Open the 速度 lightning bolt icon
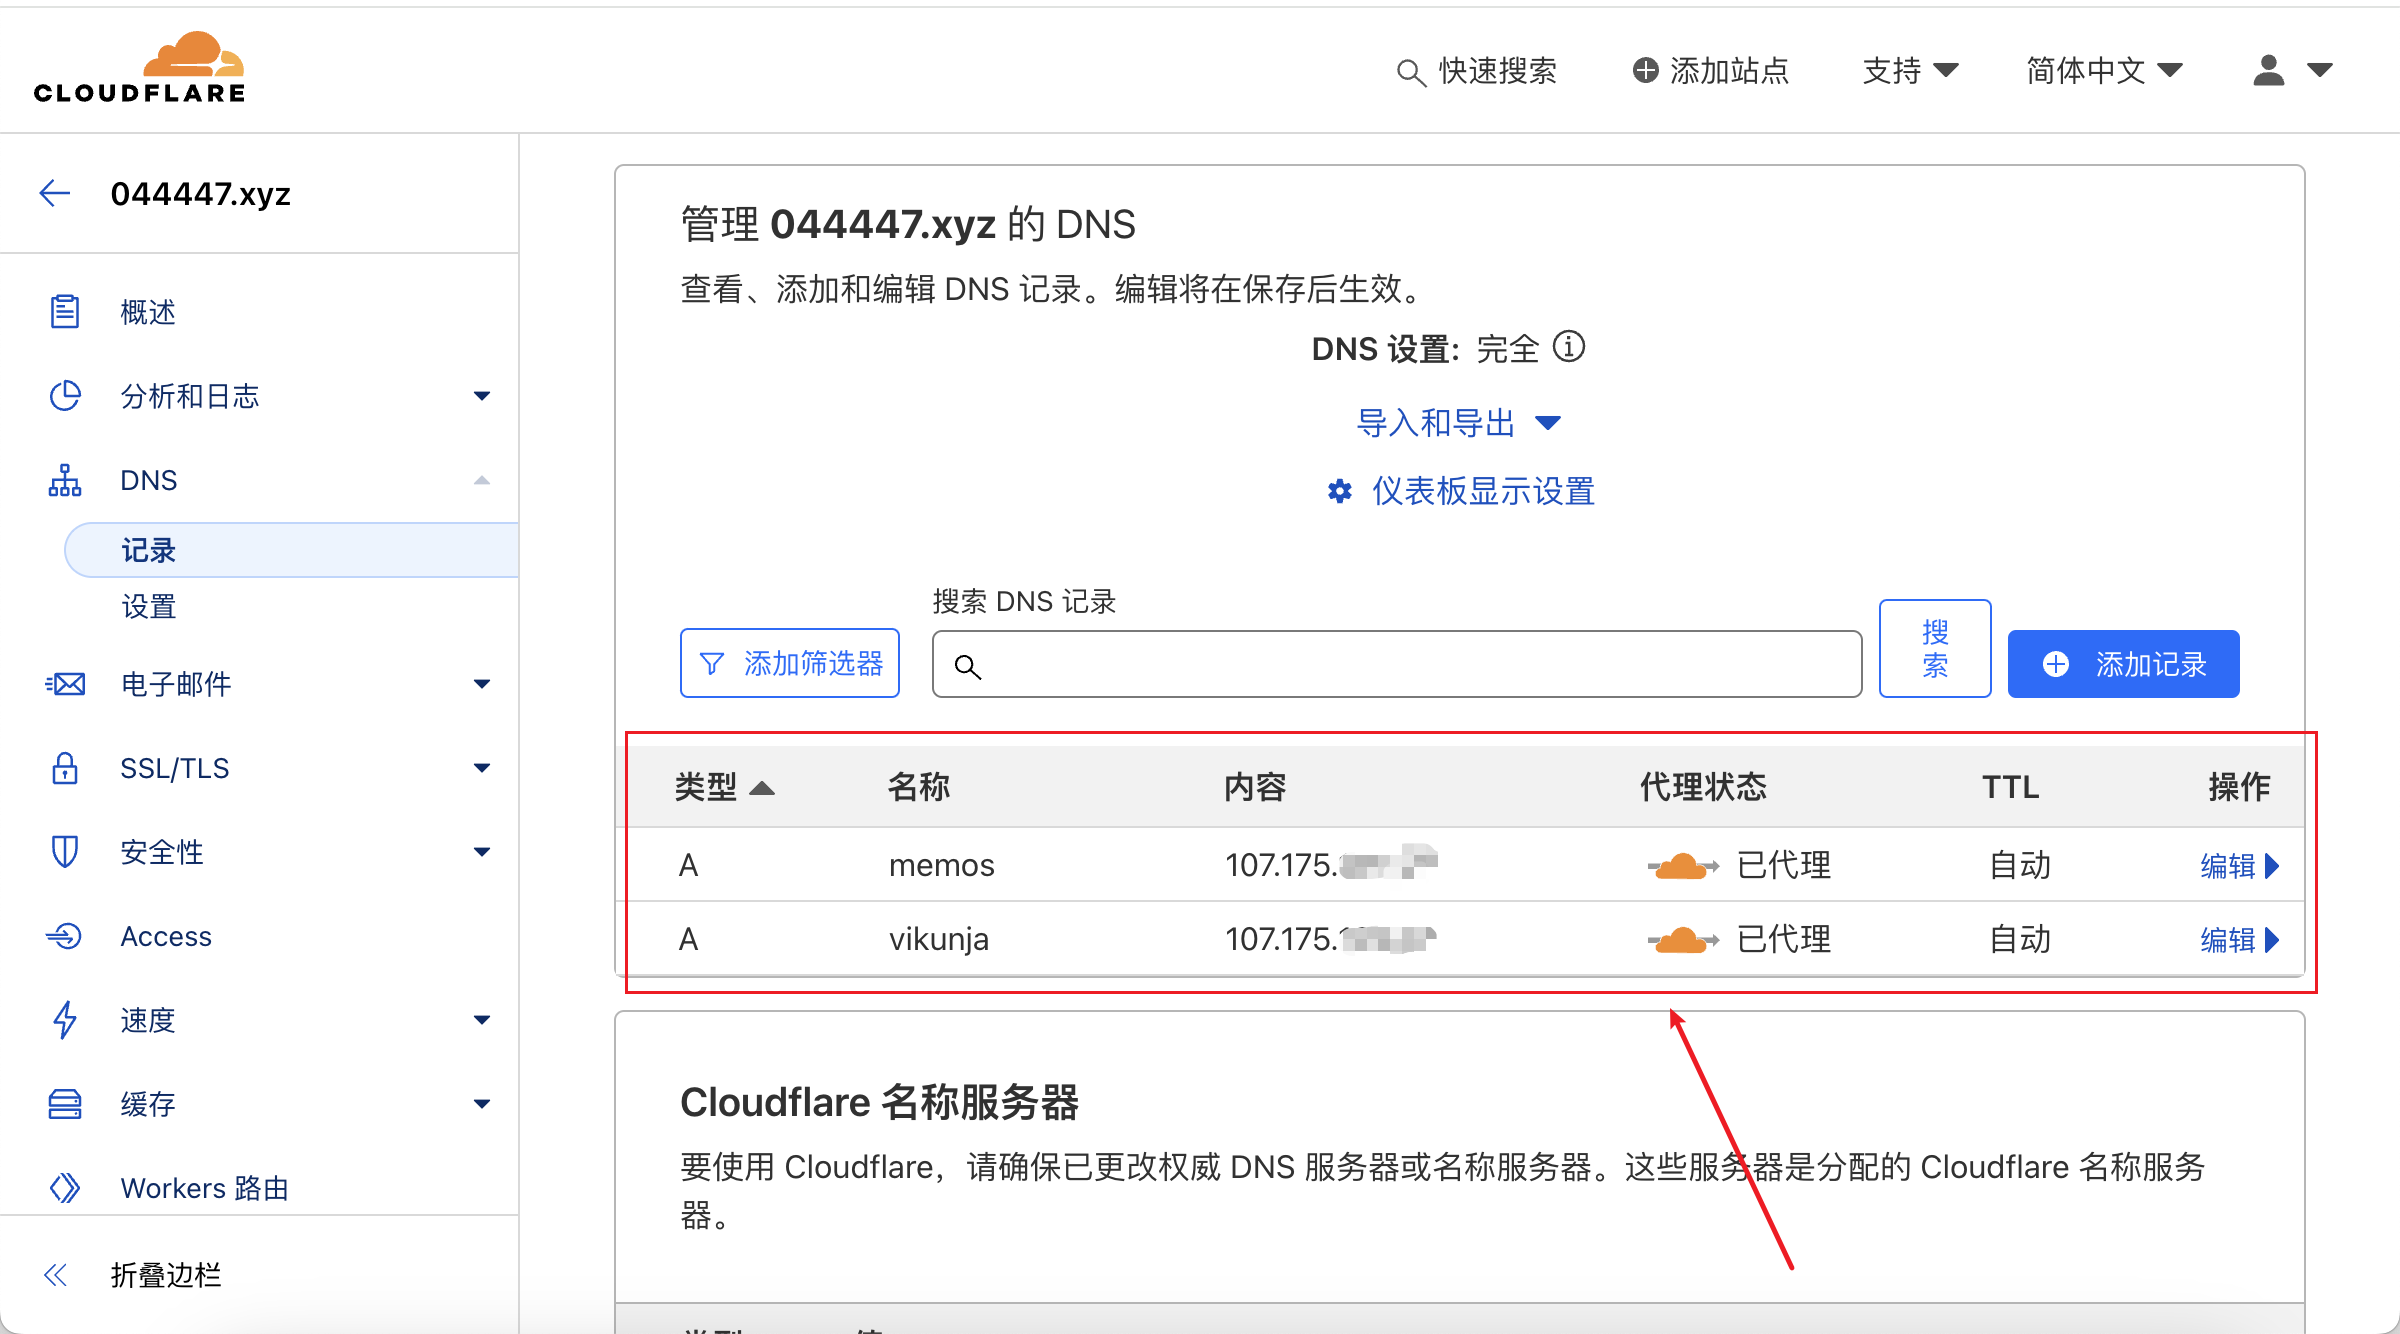This screenshot has width=2400, height=1334. [64, 1020]
